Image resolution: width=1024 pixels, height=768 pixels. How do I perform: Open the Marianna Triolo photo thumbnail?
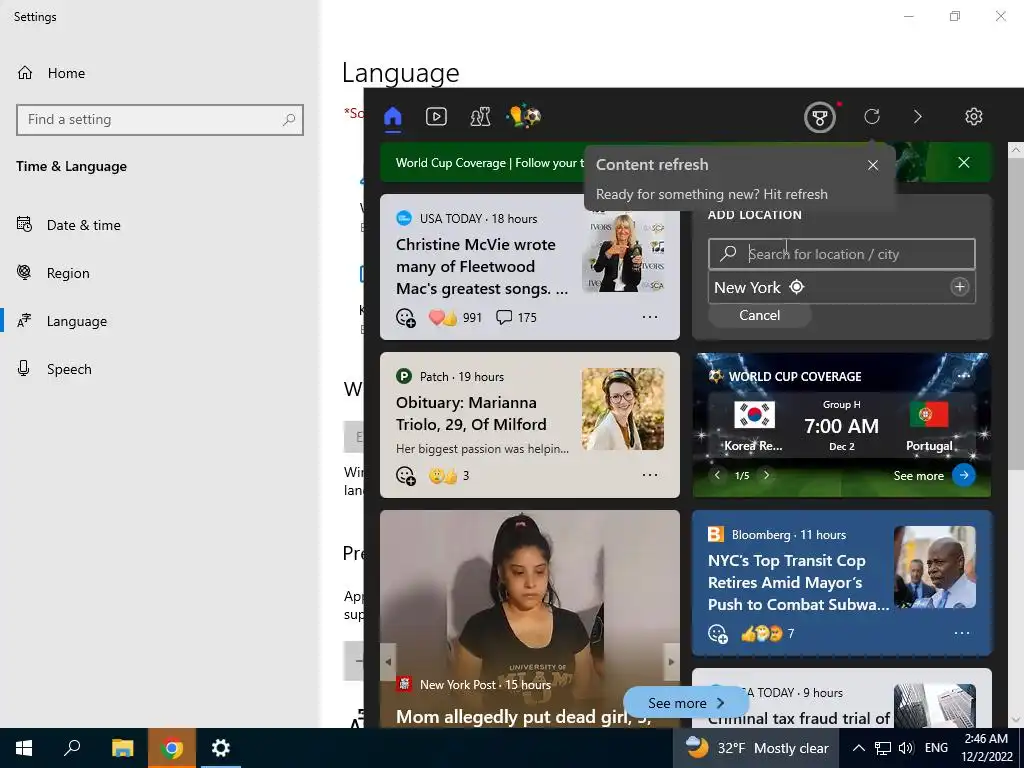pyautogui.click(x=623, y=409)
